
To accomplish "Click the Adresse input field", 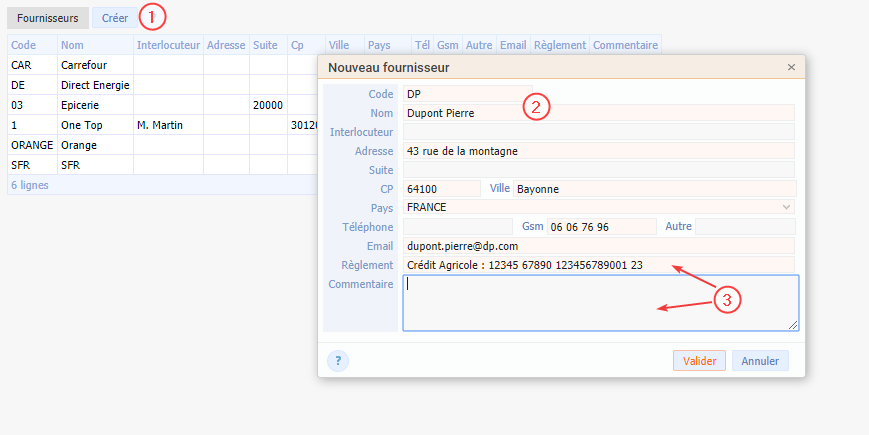I will tap(598, 151).
